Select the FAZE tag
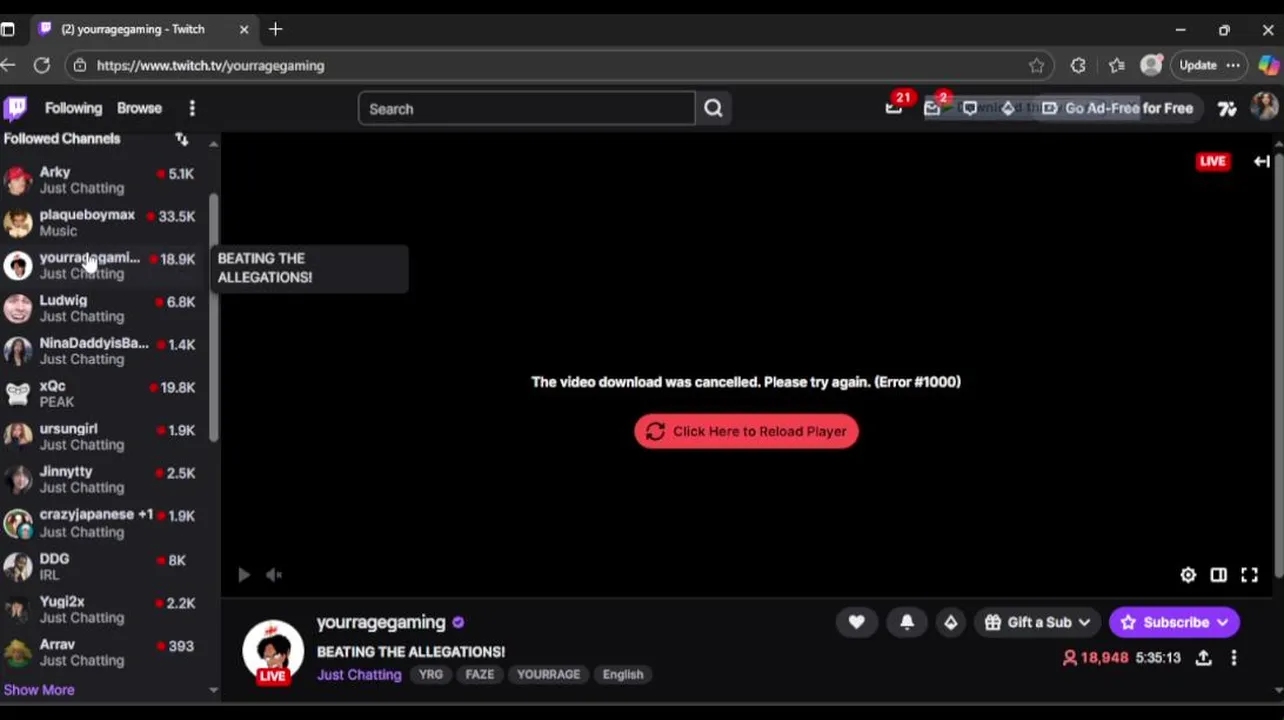 coord(480,674)
